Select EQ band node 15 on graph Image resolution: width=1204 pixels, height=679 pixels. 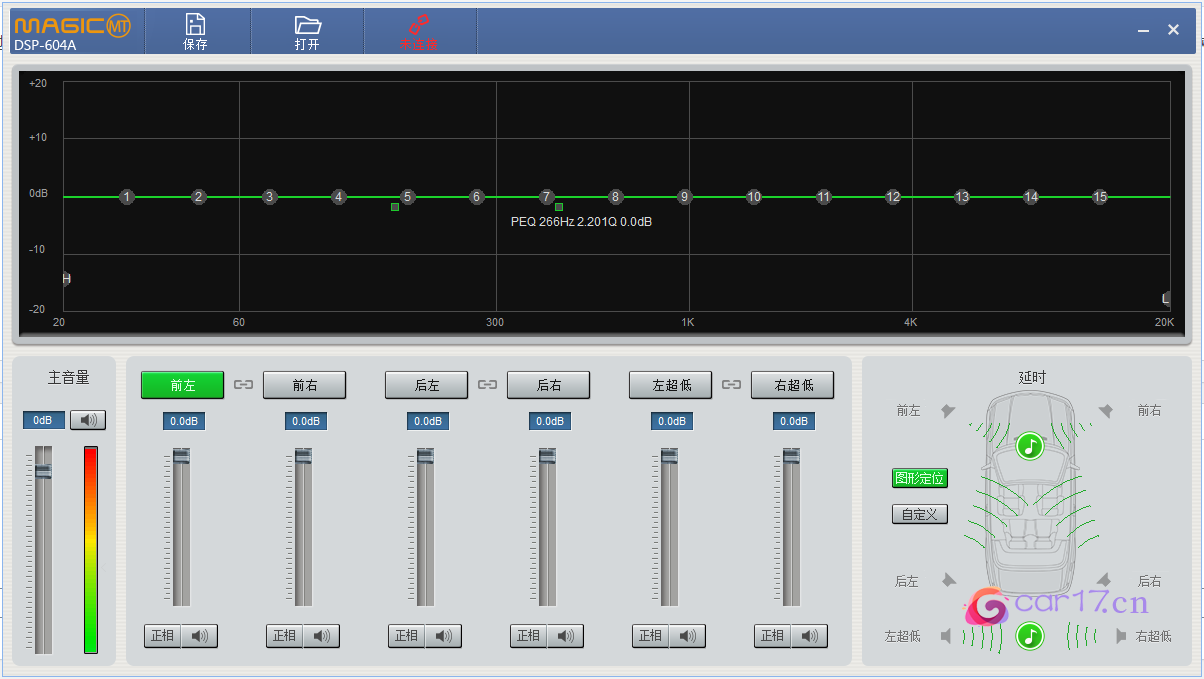point(1100,197)
